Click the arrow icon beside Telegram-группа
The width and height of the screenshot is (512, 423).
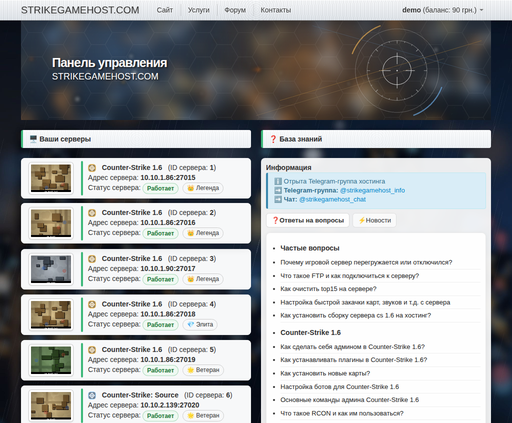pyautogui.click(x=278, y=190)
